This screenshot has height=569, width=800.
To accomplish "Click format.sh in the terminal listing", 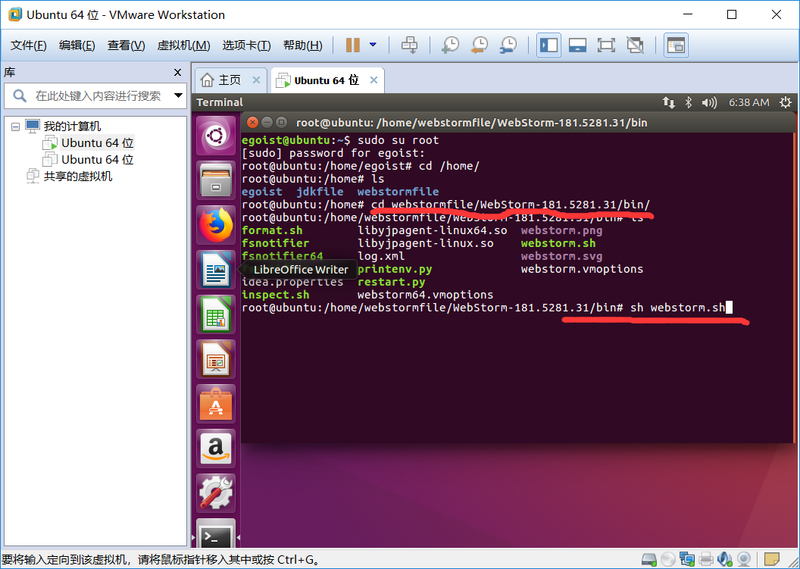I will pos(272,231).
